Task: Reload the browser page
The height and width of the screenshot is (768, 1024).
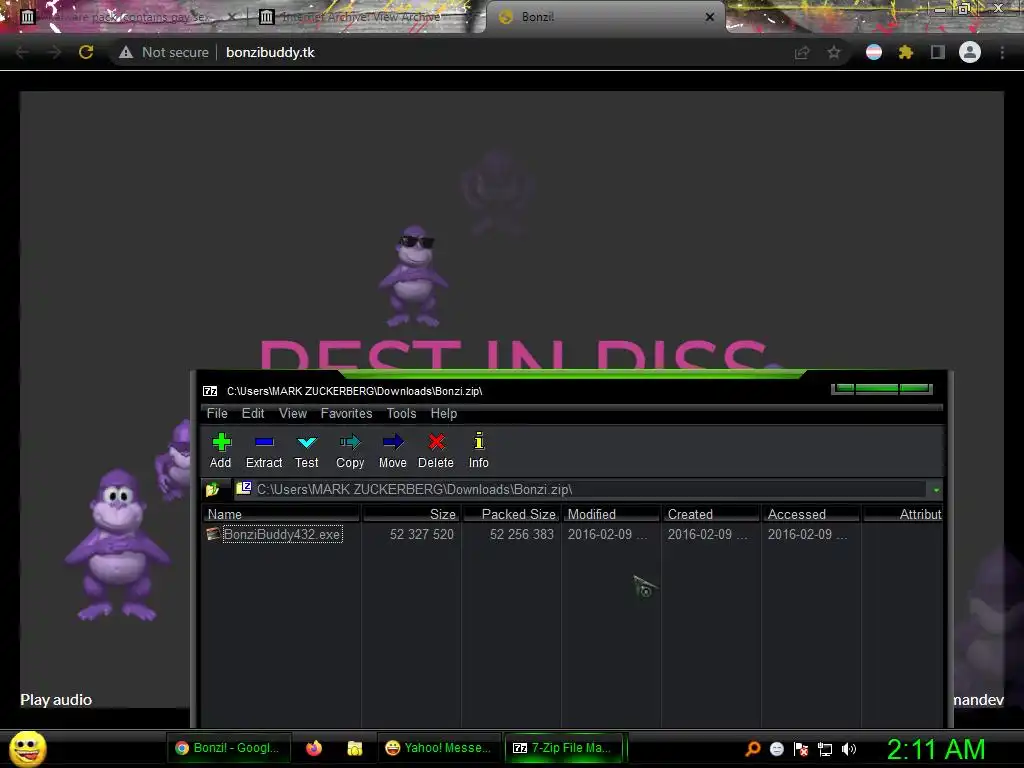Action: [x=86, y=52]
